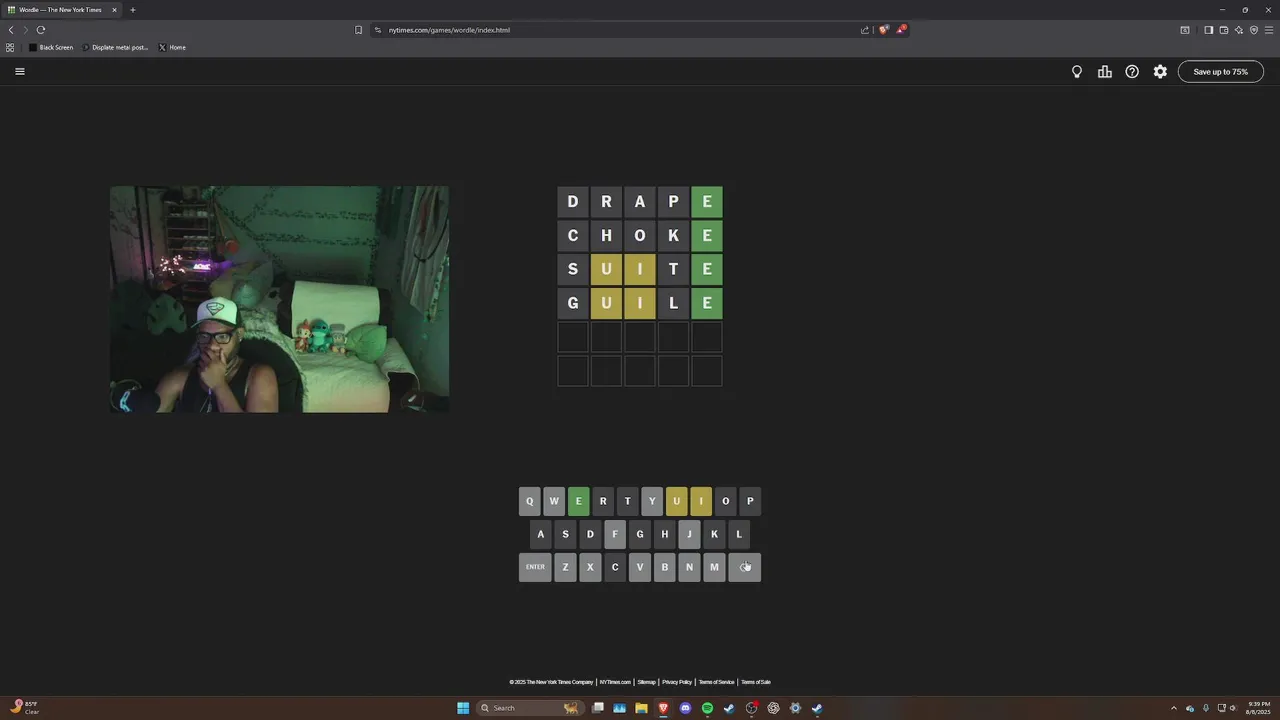Screen dimensions: 1280x720
Task: Click the webcam overlay video
Action: click(x=279, y=299)
